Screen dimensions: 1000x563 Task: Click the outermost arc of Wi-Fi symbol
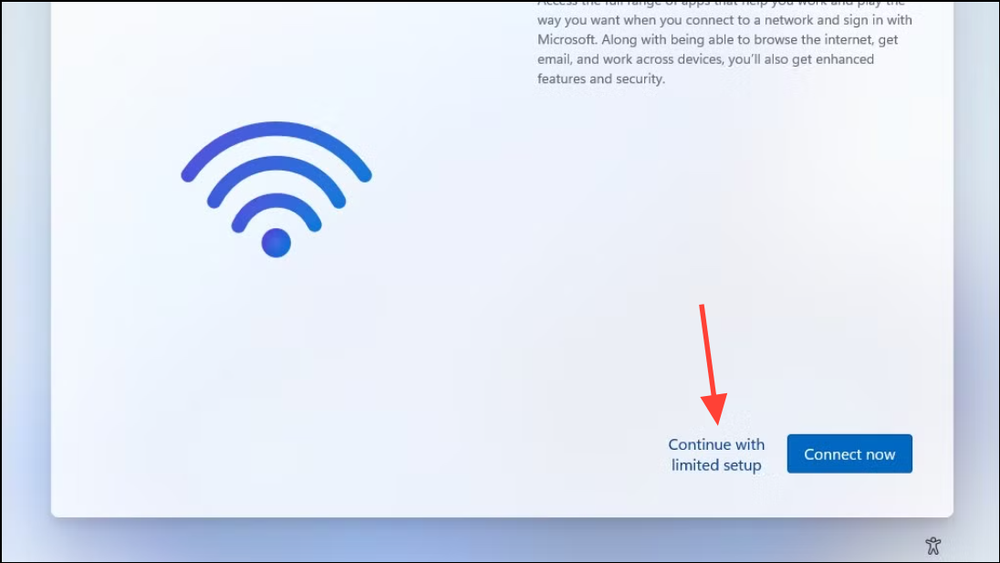pos(276,129)
